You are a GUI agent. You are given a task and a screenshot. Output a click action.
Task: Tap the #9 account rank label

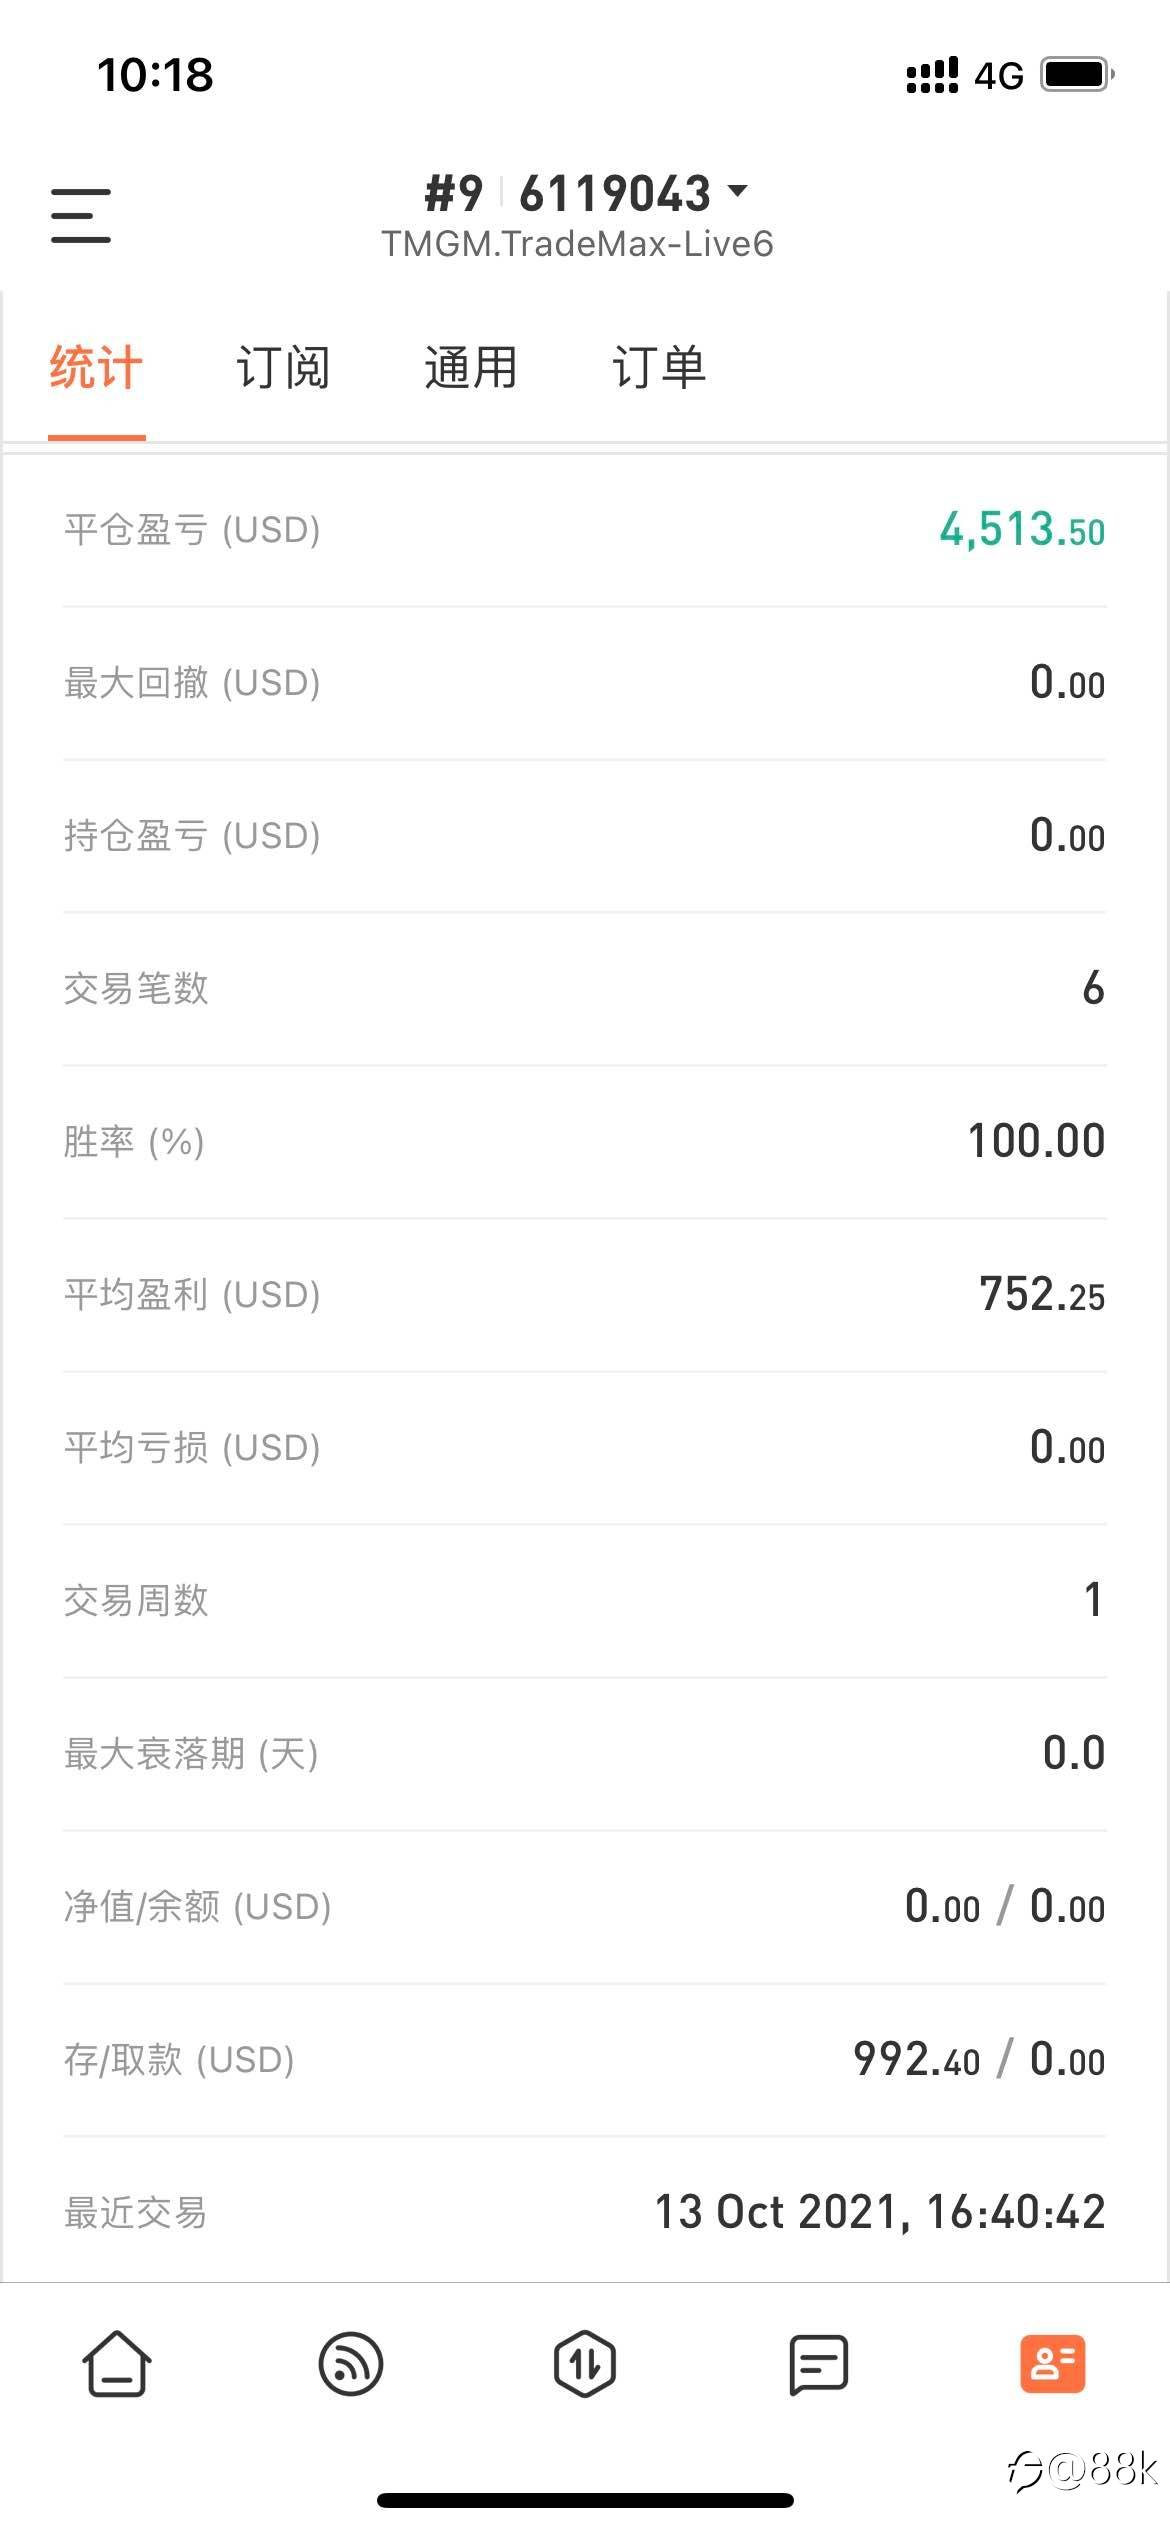(454, 193)
